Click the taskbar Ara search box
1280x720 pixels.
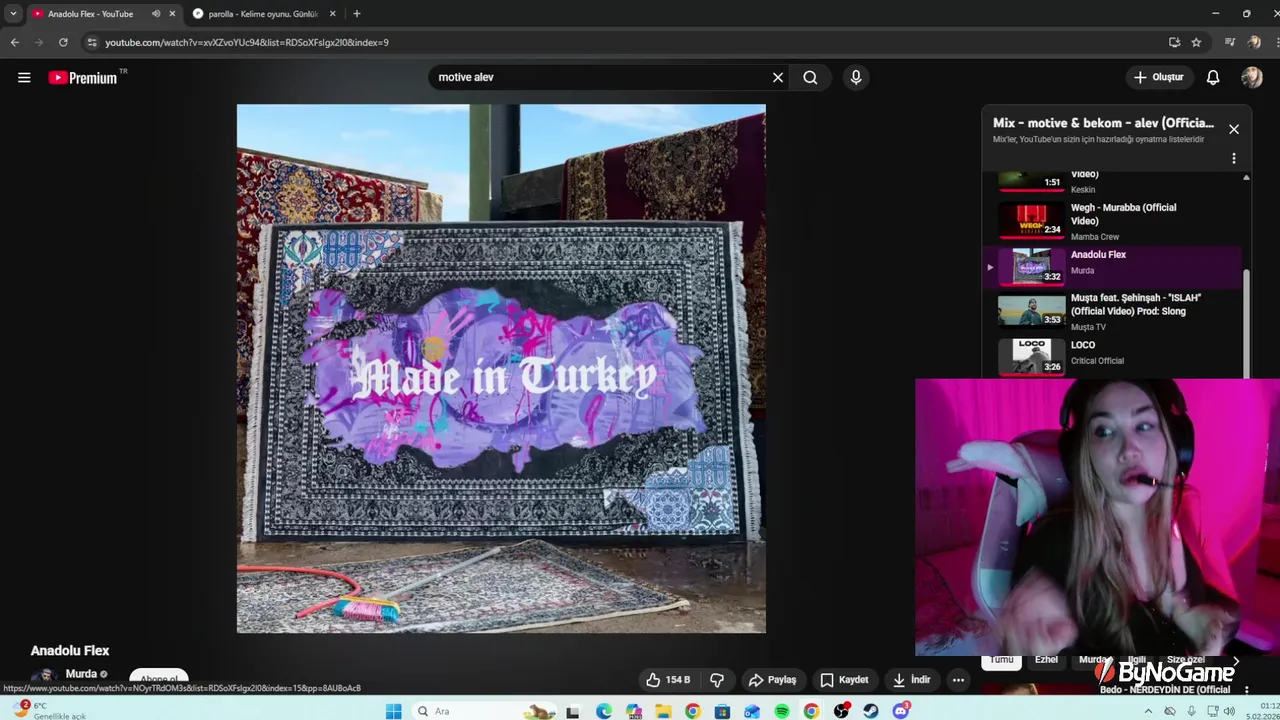click(485, 711)
